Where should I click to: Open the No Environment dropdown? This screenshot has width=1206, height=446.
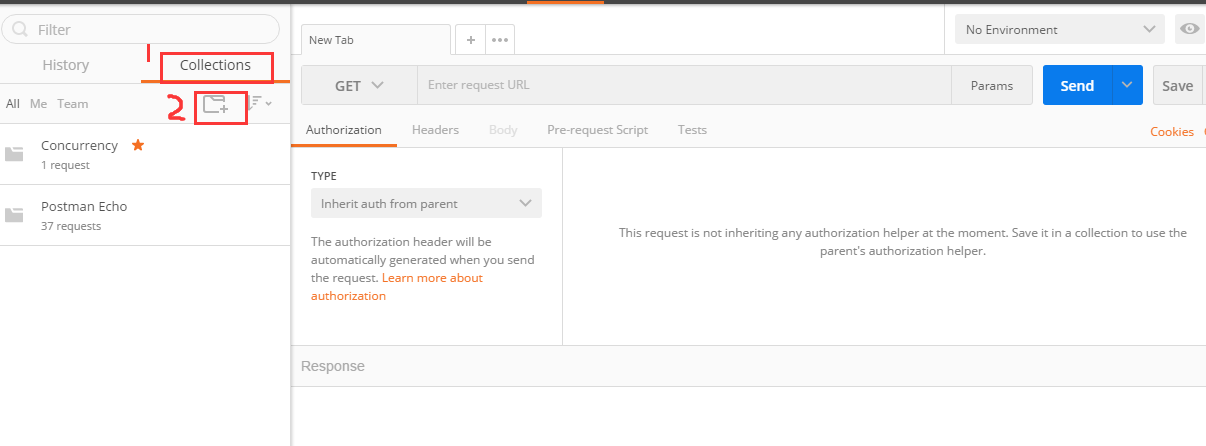coord(1060,30)
